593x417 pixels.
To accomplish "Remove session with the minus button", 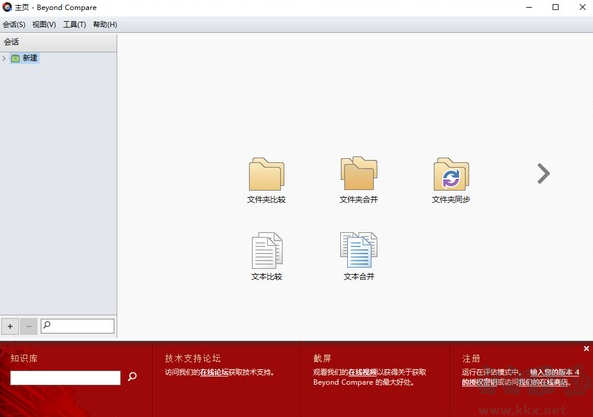I will pyautogui.click(x=29, y=326).
